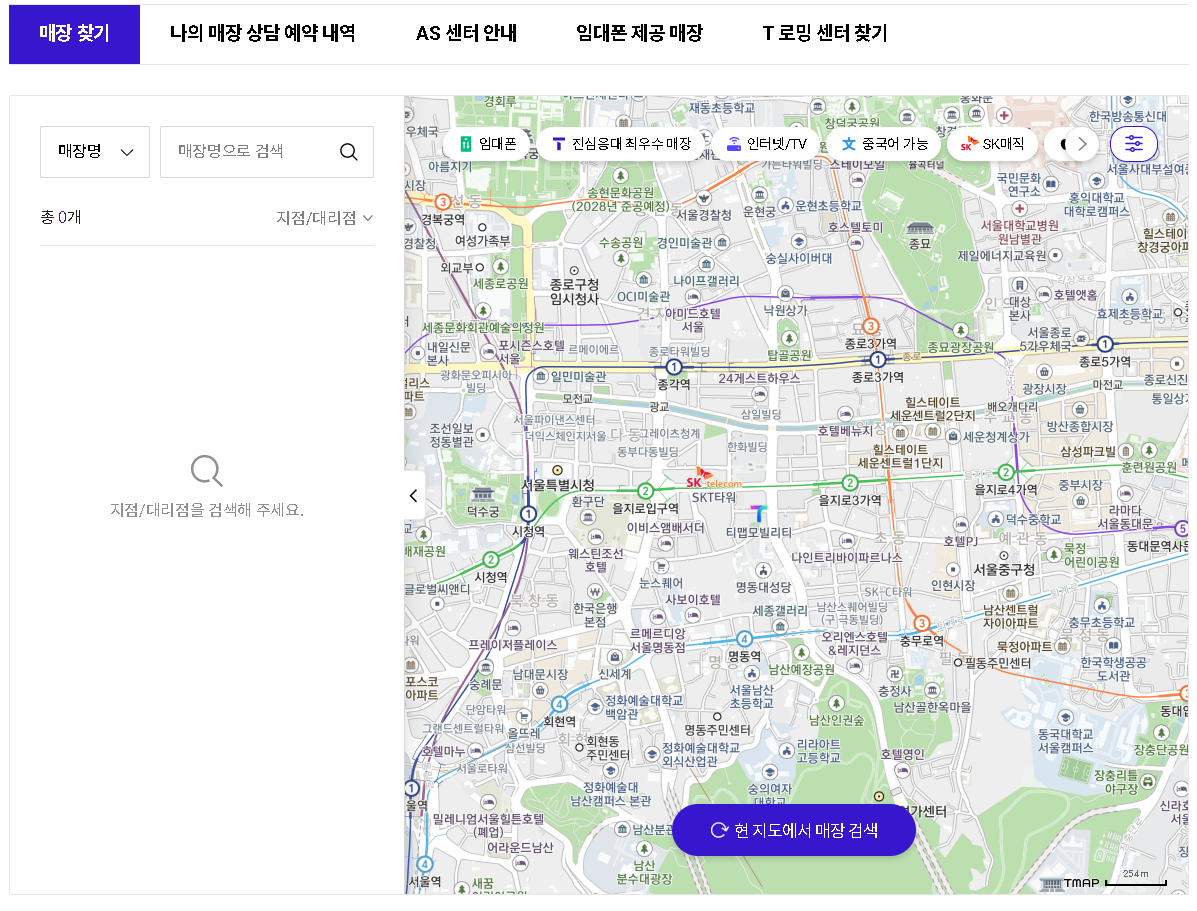The image size is (1197, 911).
Task: Click the 서울대학교병원 hospital icon
Action: 1019,208
